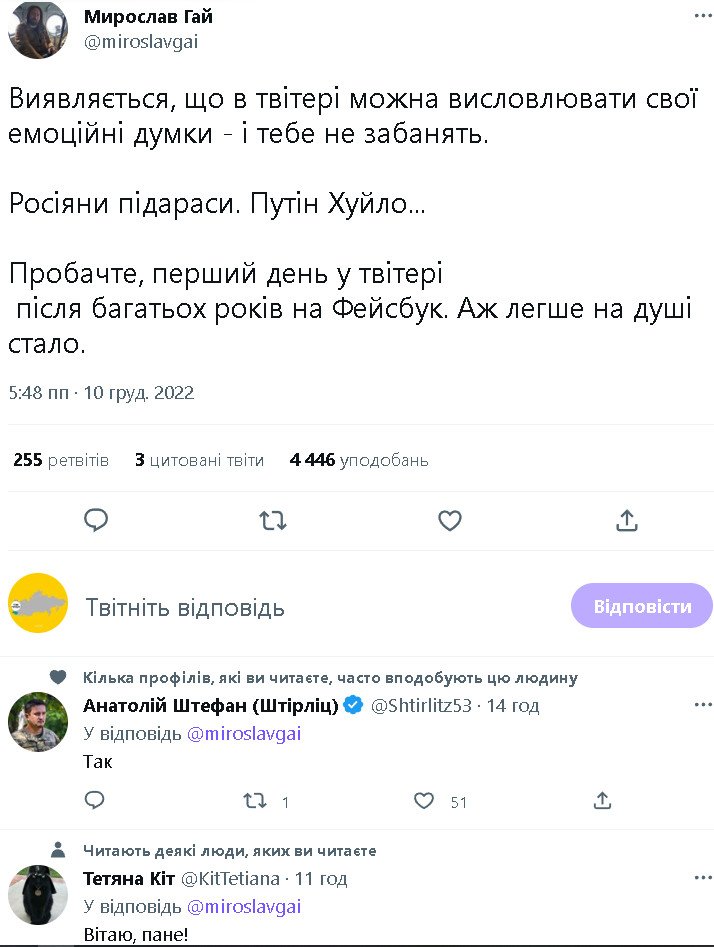
Task: Retweet Анатолій Штефан's reply
Action: [x=257, y=800]
